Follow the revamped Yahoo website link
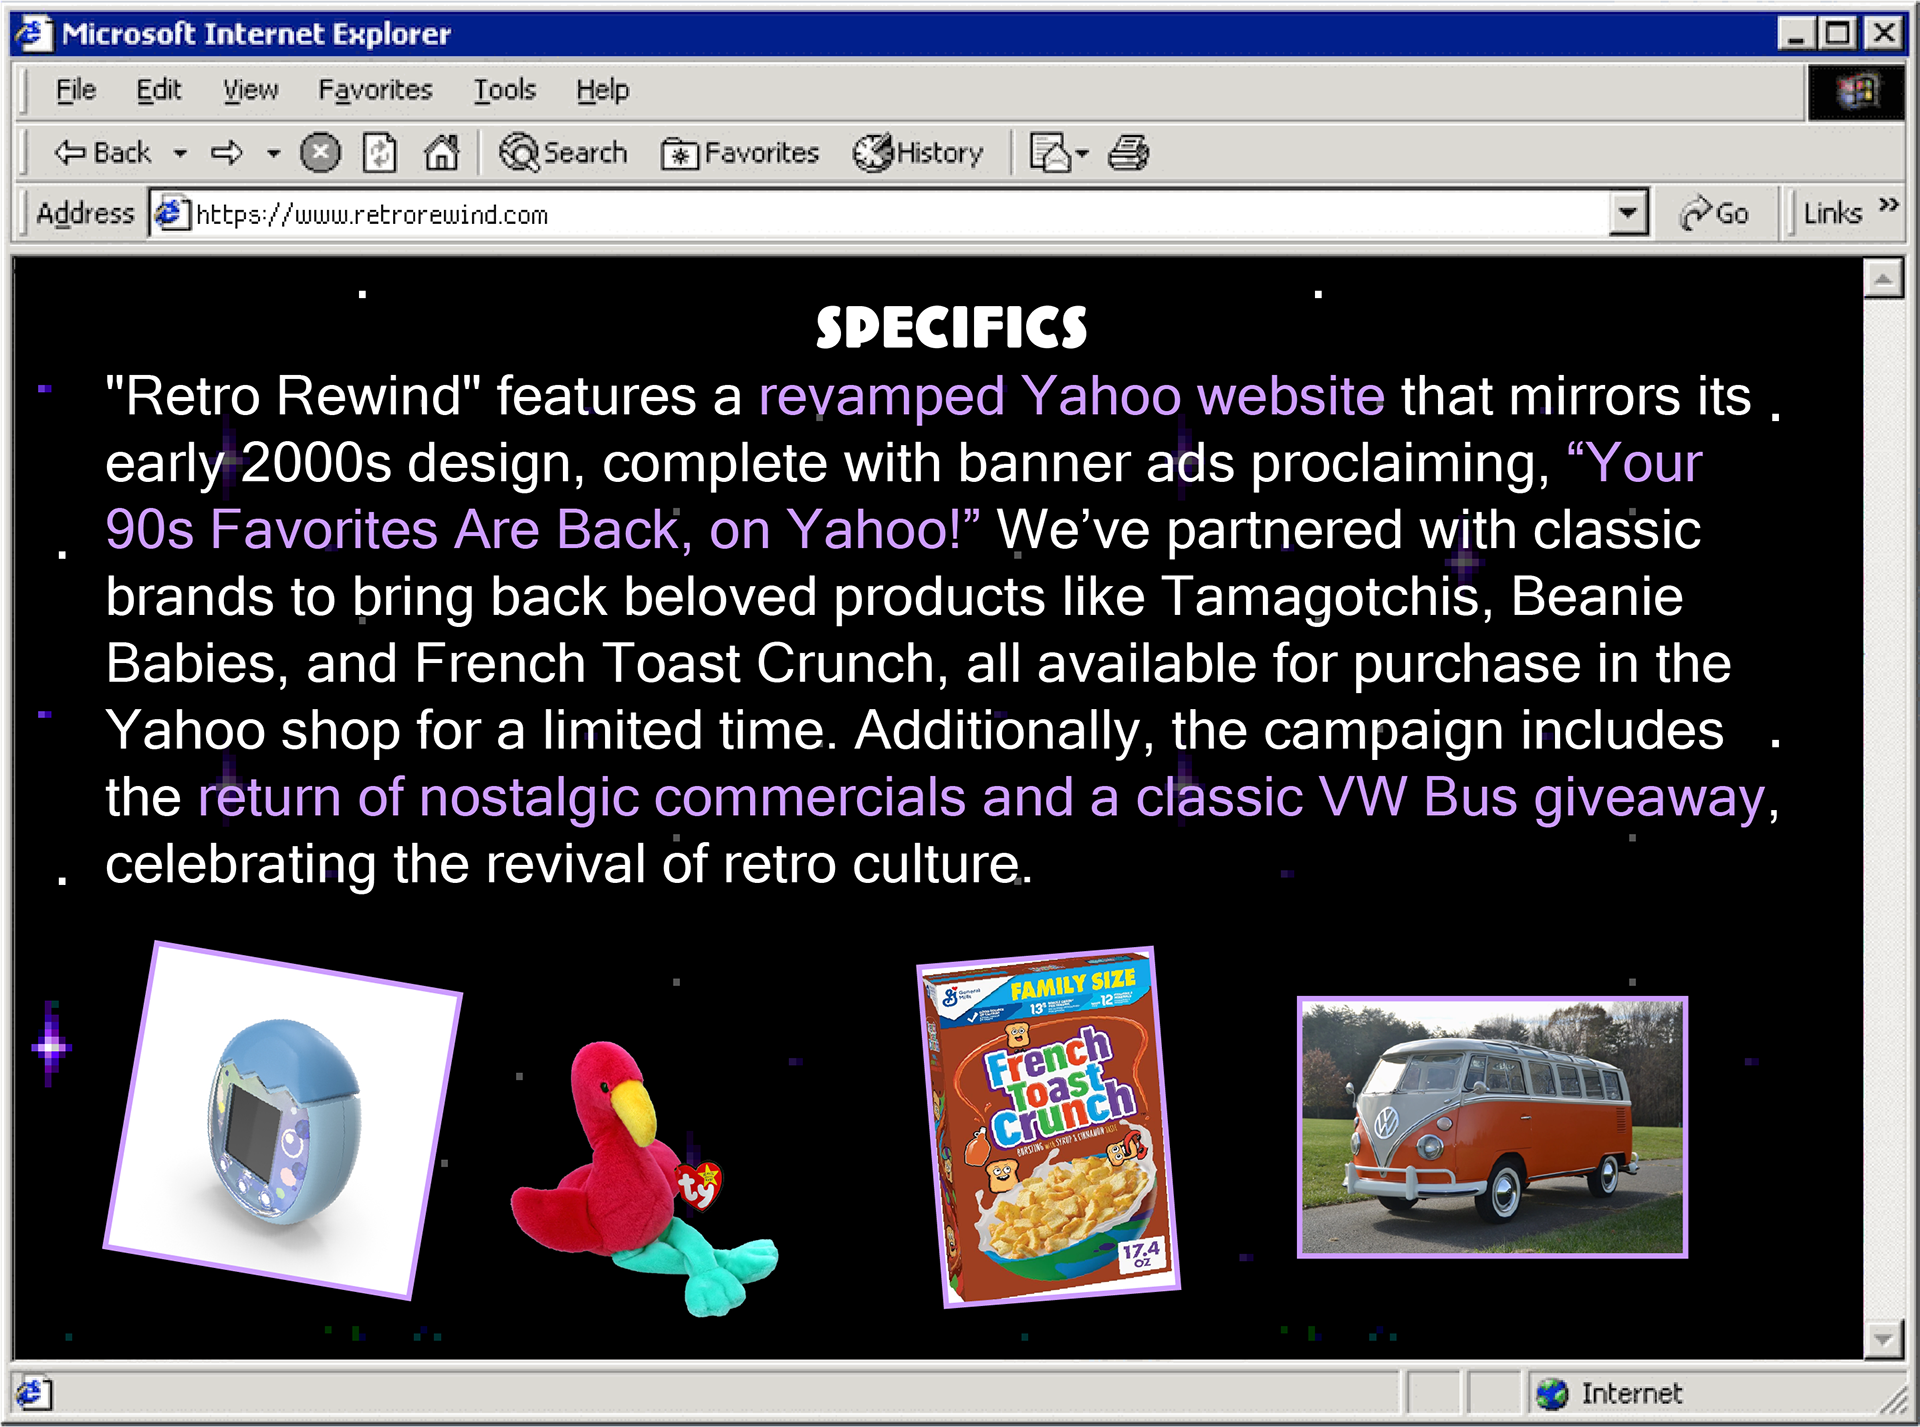Viewport: 1920px width, 1427px height. [1071, 396]
